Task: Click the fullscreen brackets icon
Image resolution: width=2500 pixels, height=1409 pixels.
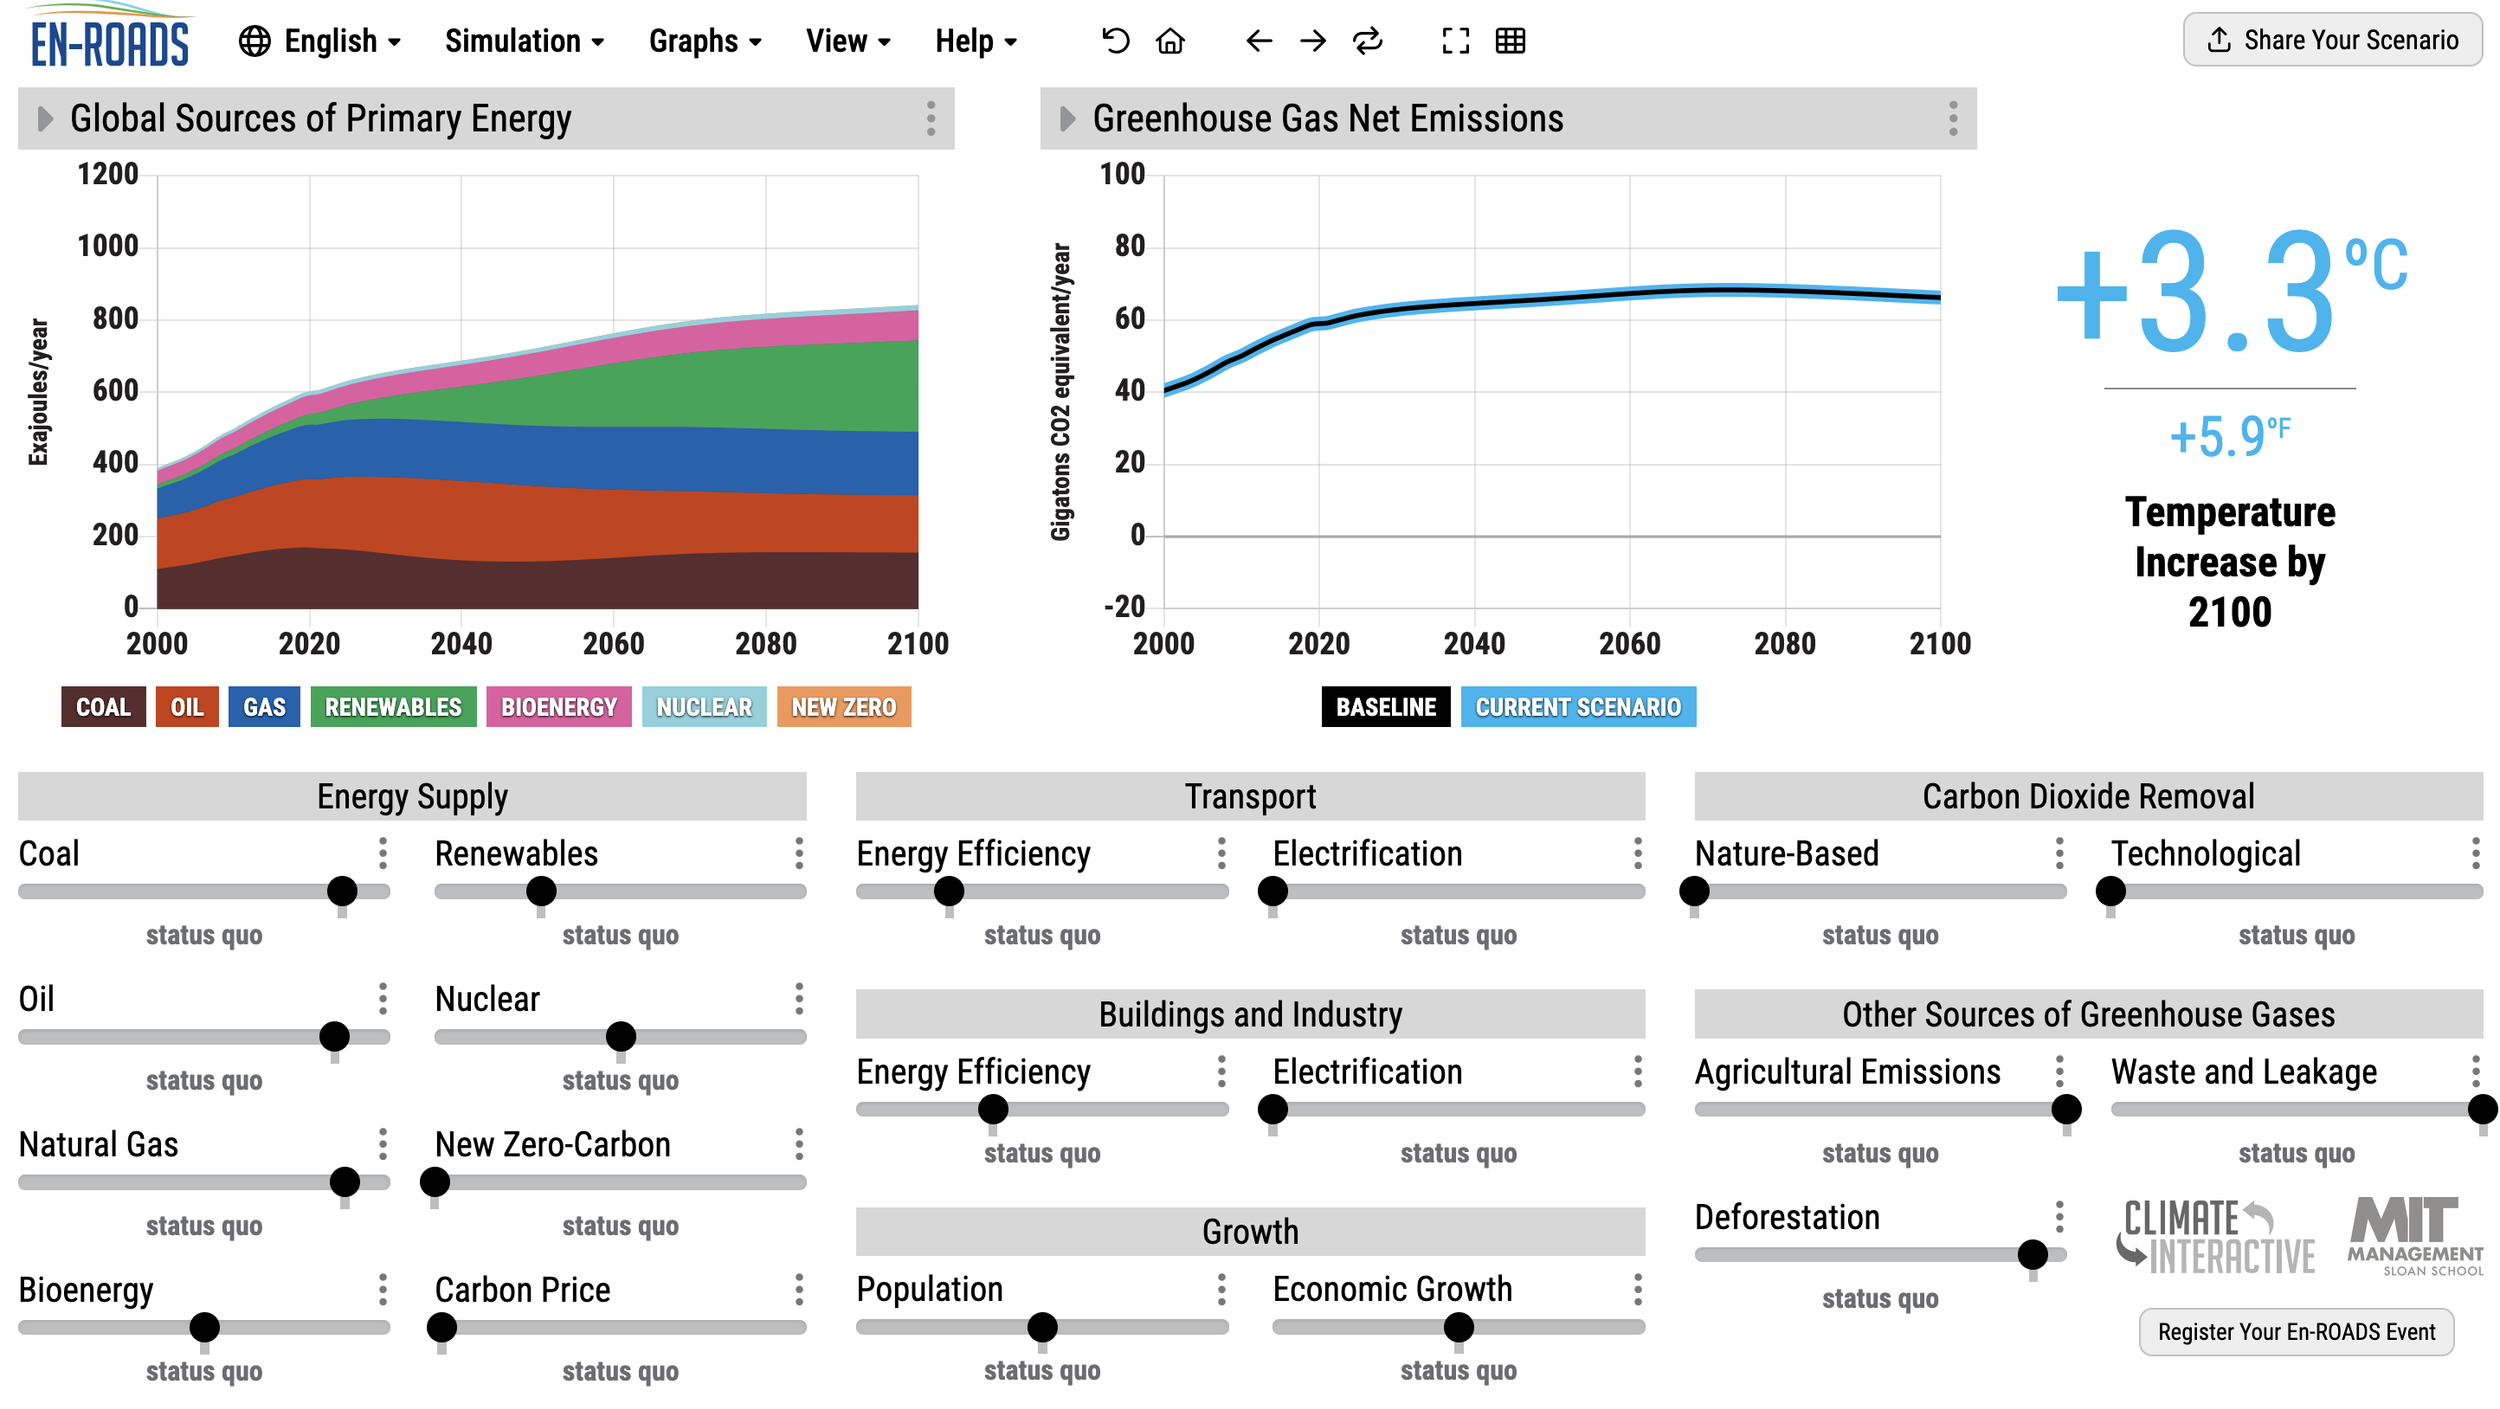Action: pyautogui.click(x=1456, y=41)
